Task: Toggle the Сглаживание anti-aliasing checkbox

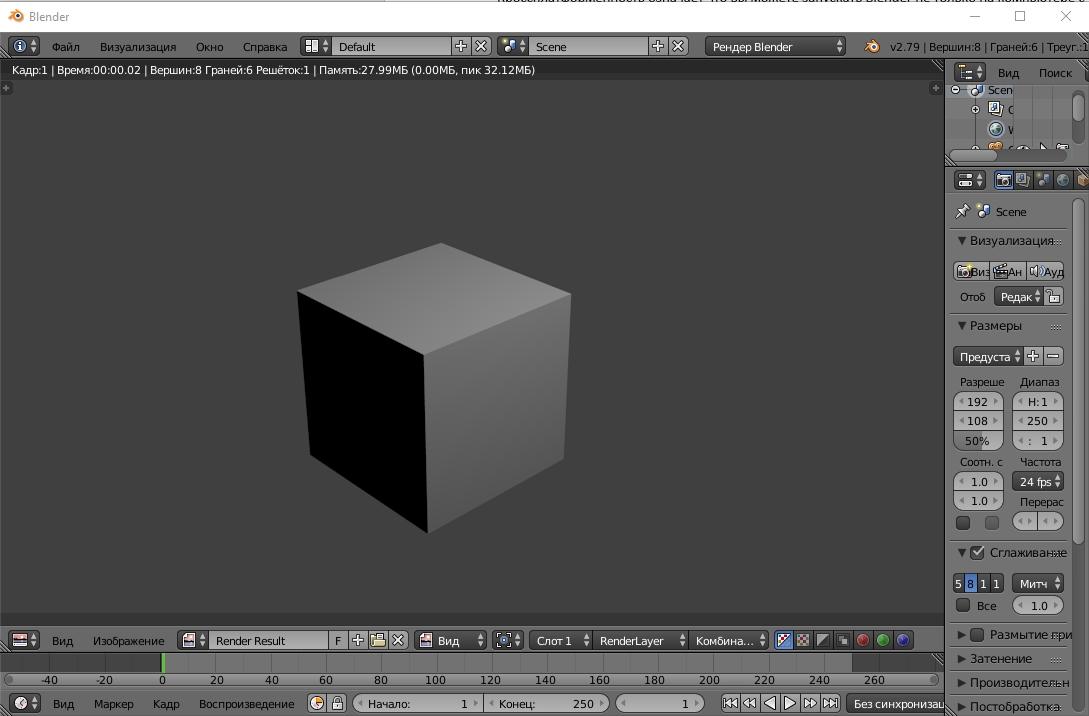Action: tap(978, 553)
